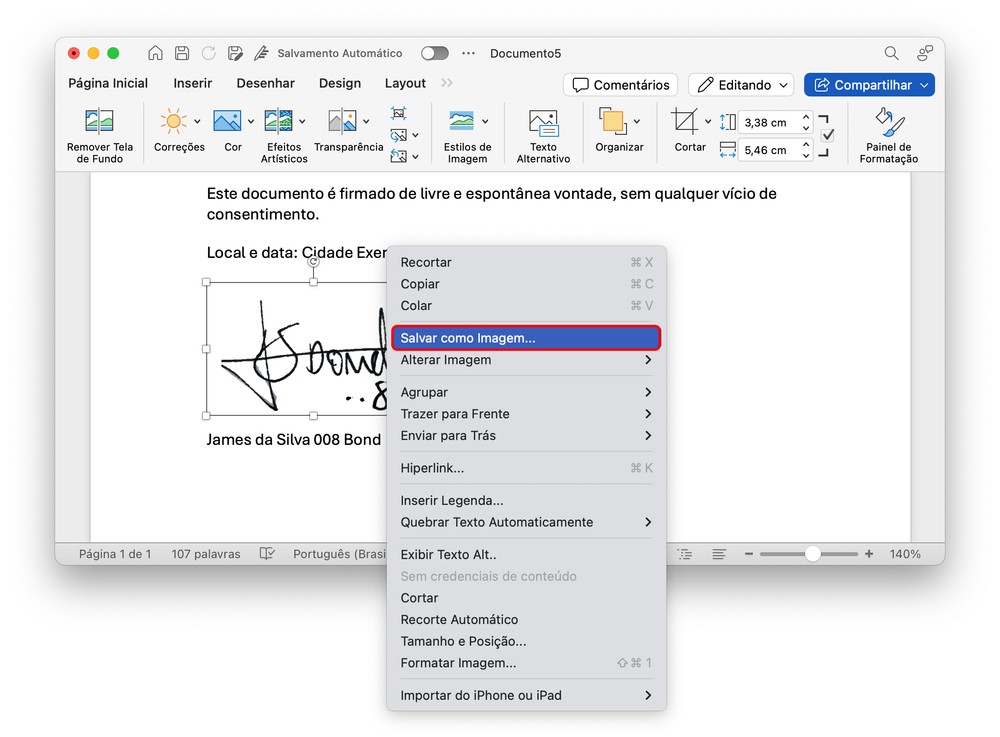The height and width of the screenshot is (737, 1000).
Task: Open the Painel de Formatação
Action: (891, 122)
